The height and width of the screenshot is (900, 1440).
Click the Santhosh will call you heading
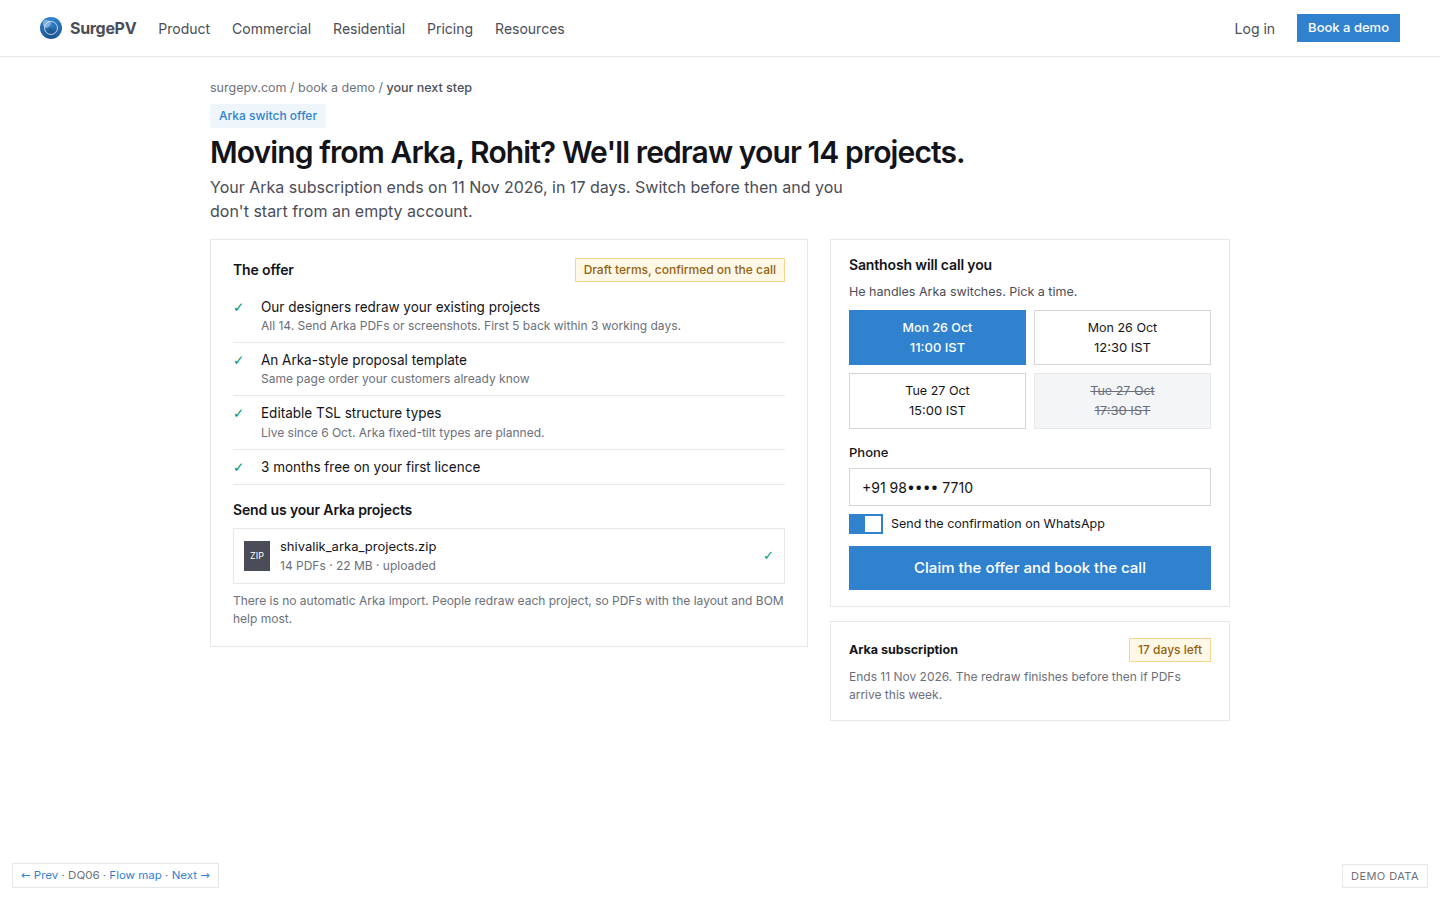click(920, 265)
